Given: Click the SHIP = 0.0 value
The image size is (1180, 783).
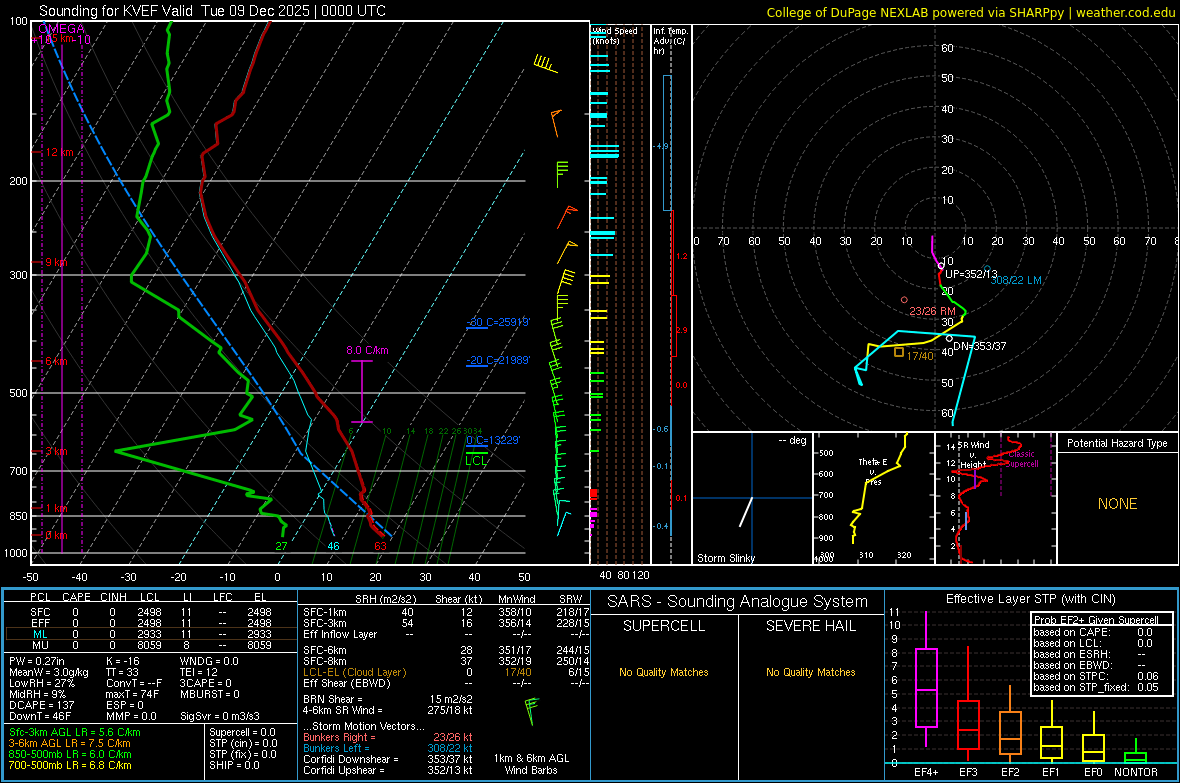Looking at the screenshot, I should coord(234,765).
